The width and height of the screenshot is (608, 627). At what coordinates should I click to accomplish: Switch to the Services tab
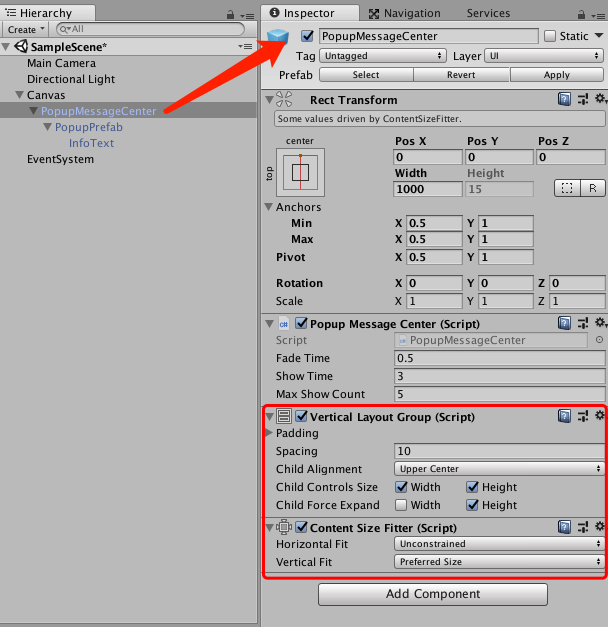[x=488, y=13]
